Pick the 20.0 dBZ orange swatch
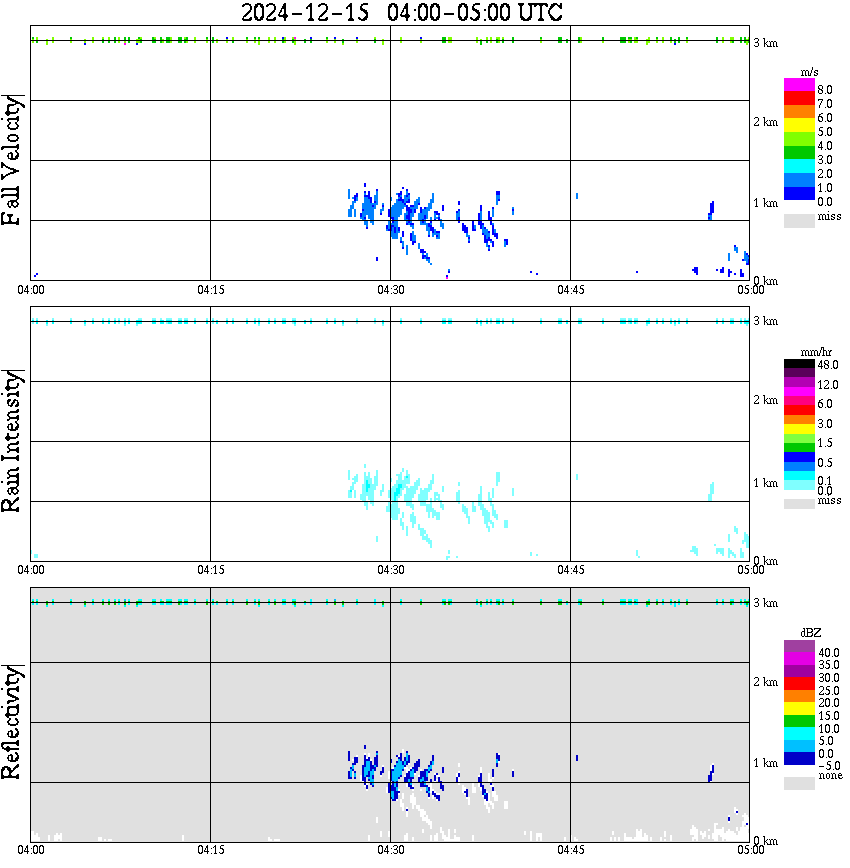Viewport: 850px width, 868px height. coord(799,696)
